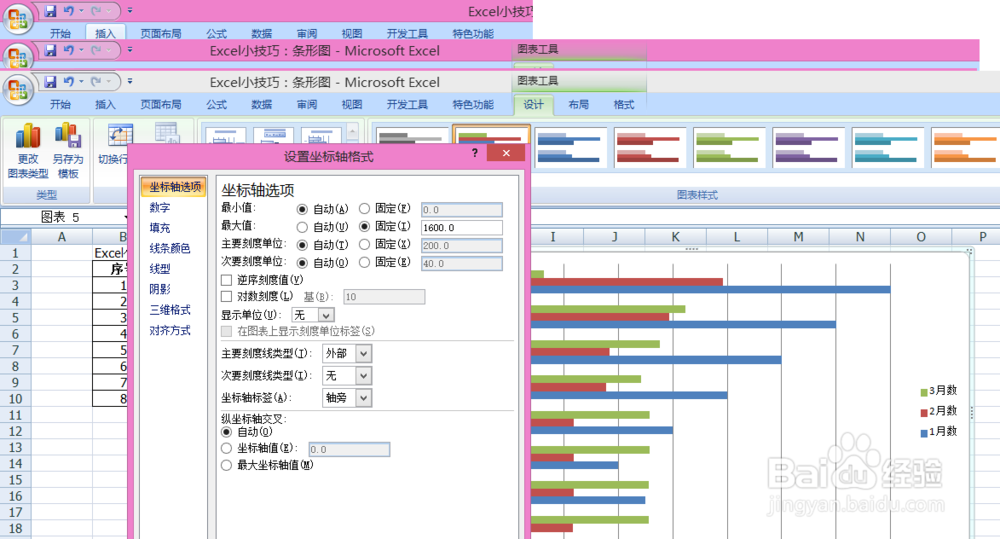Select 线条颜色 category in dialog sidebar
This screenshot has height=539, width=1000.
point(170,248)
